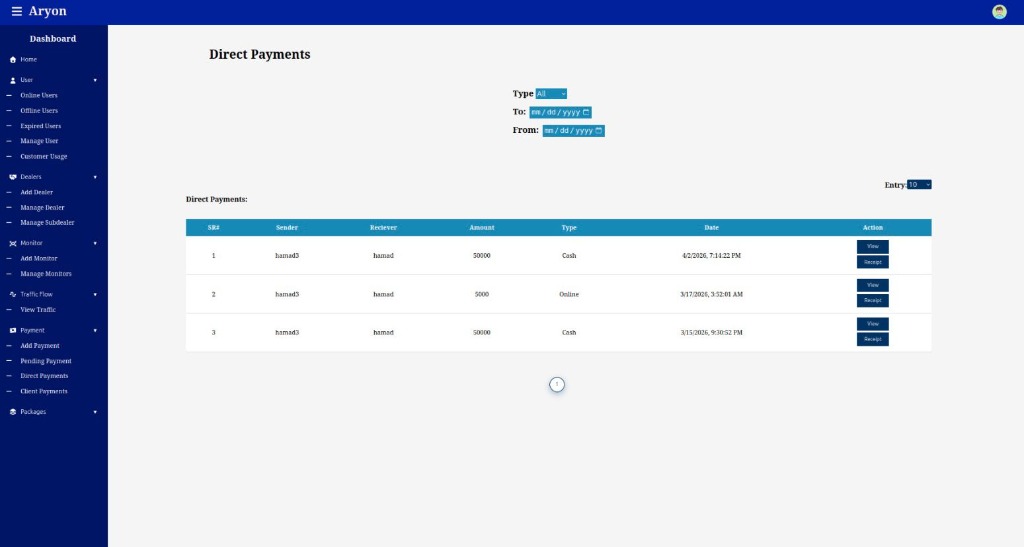Click the Type column header in table
Image resolution: width=1024 pixels, height=547 pixels.
[x=569, y=228]
